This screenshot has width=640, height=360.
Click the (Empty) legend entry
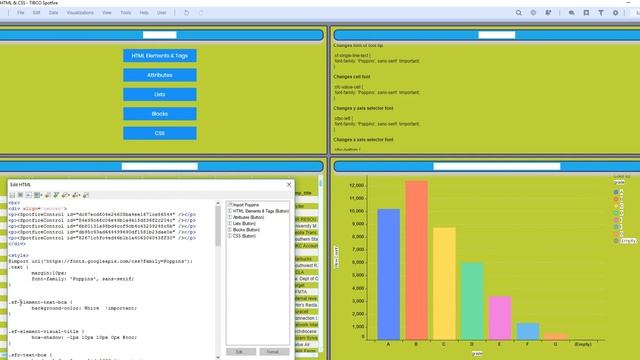[x=625, y=241]
